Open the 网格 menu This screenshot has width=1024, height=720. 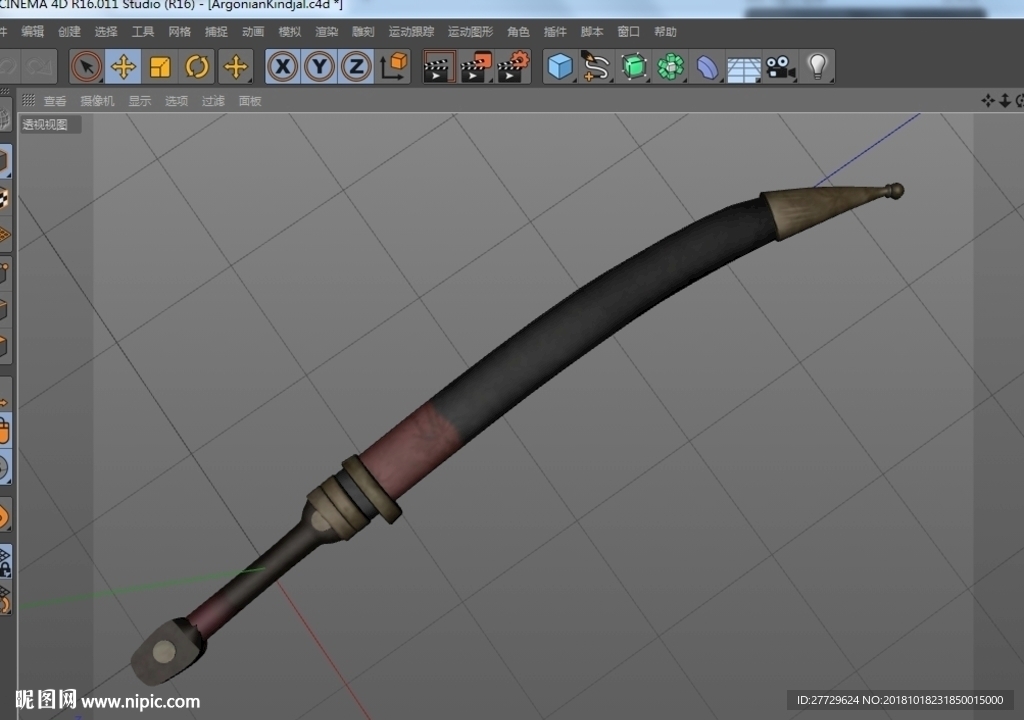[x=180, y=31]
